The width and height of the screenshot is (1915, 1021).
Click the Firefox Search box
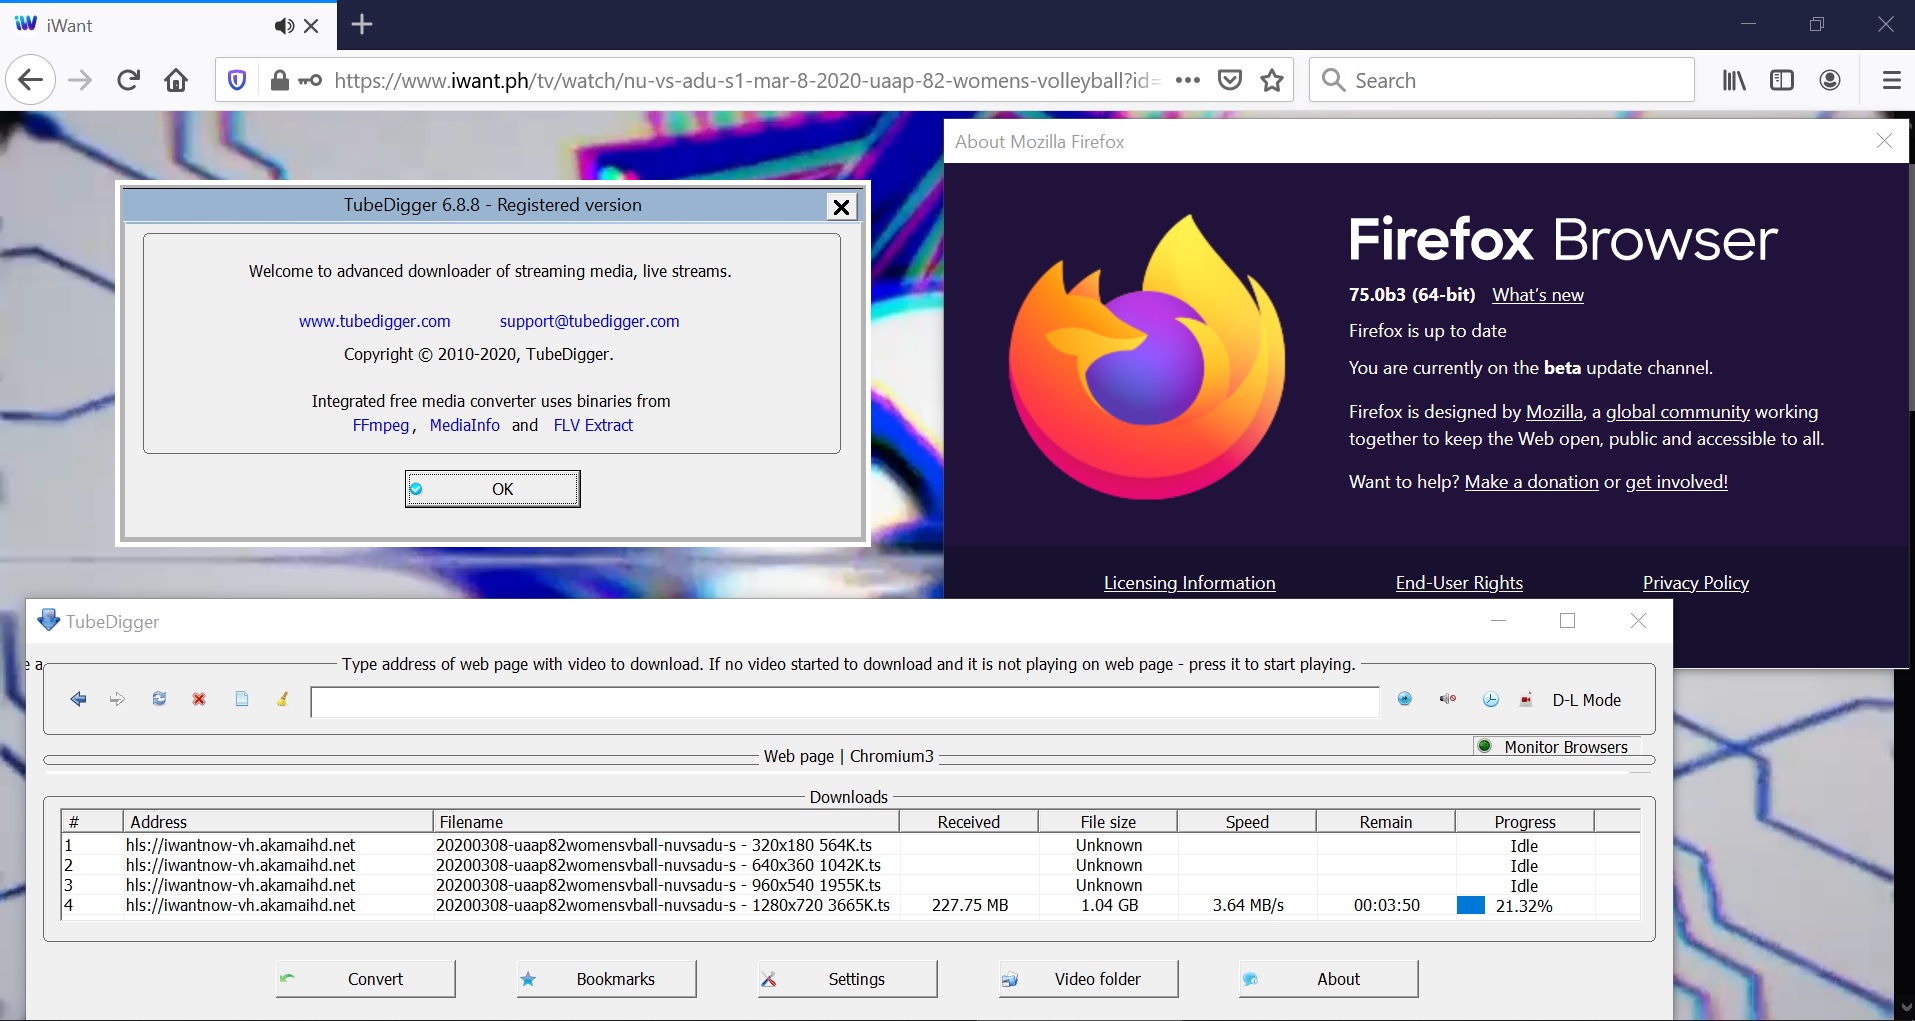coord(1502,80)
